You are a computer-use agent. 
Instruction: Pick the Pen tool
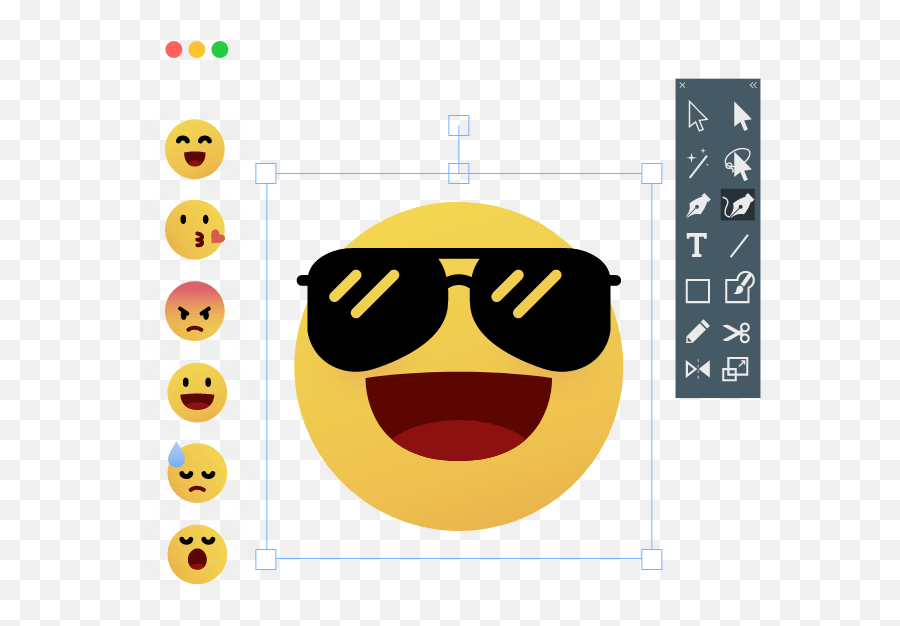(x=695, y=205)
